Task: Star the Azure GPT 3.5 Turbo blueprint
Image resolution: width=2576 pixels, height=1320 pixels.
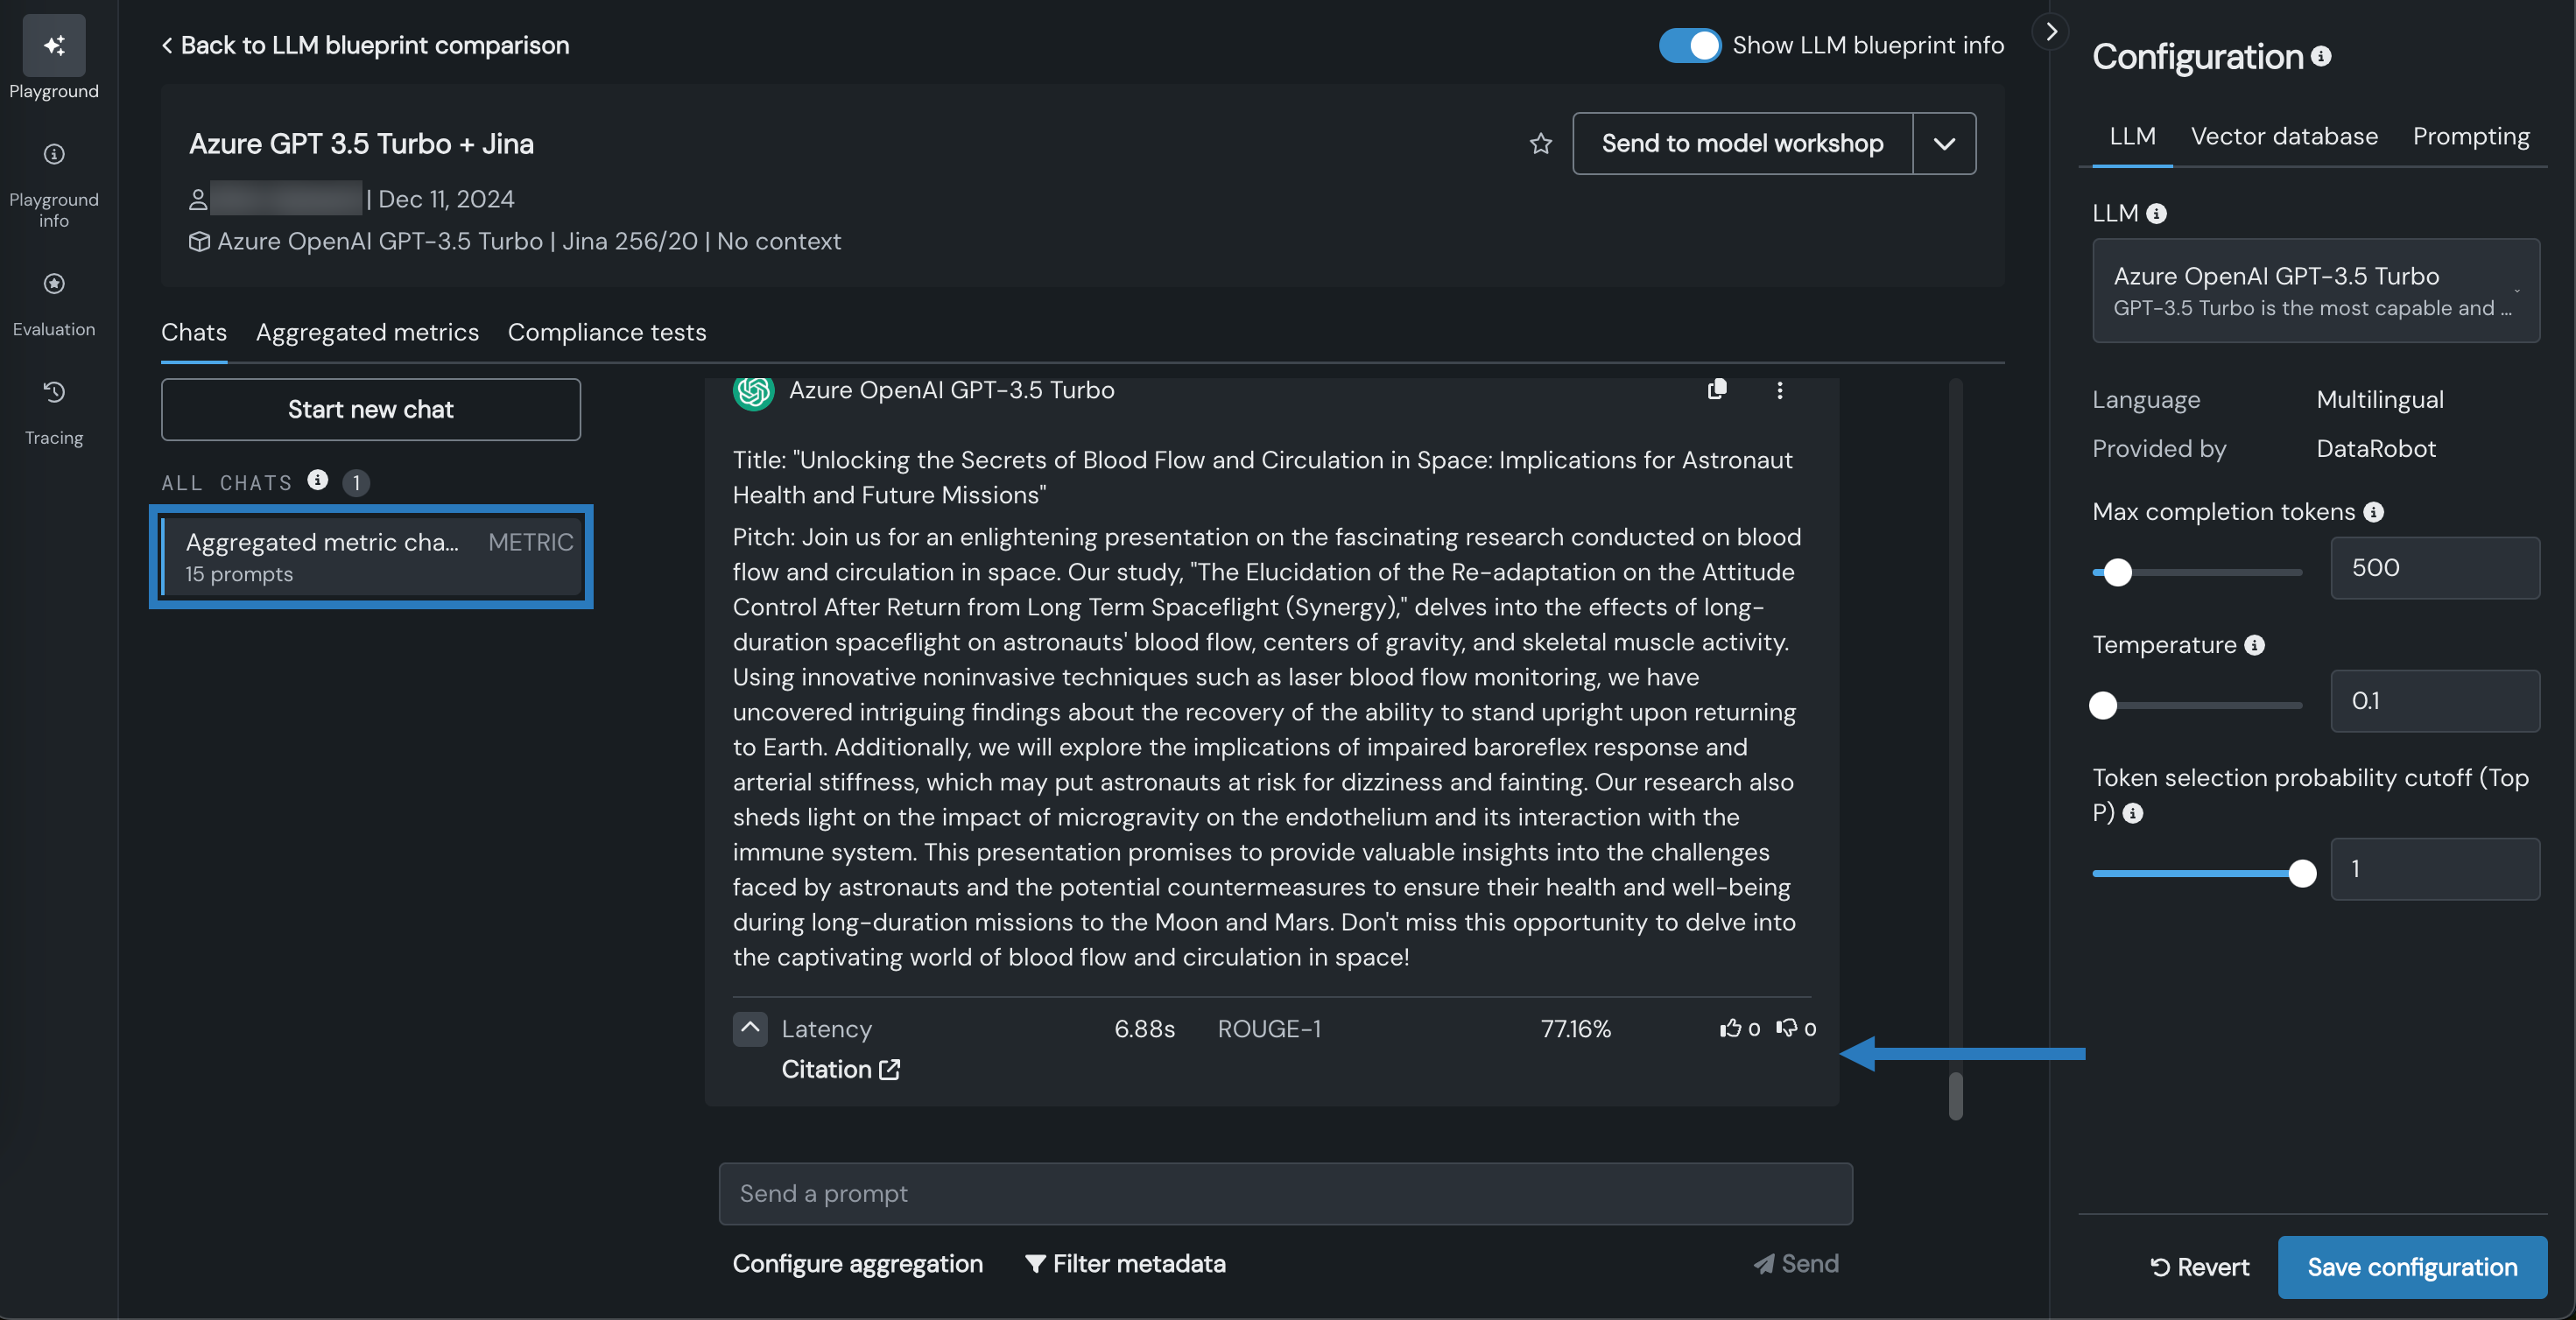Action: pyautogui.click(x=1540, y=144)
